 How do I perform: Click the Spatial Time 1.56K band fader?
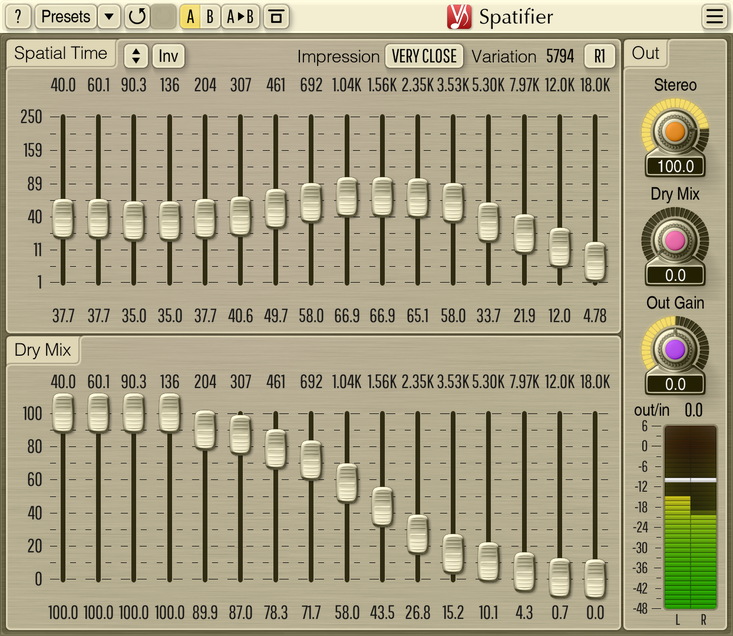point(382,196)
